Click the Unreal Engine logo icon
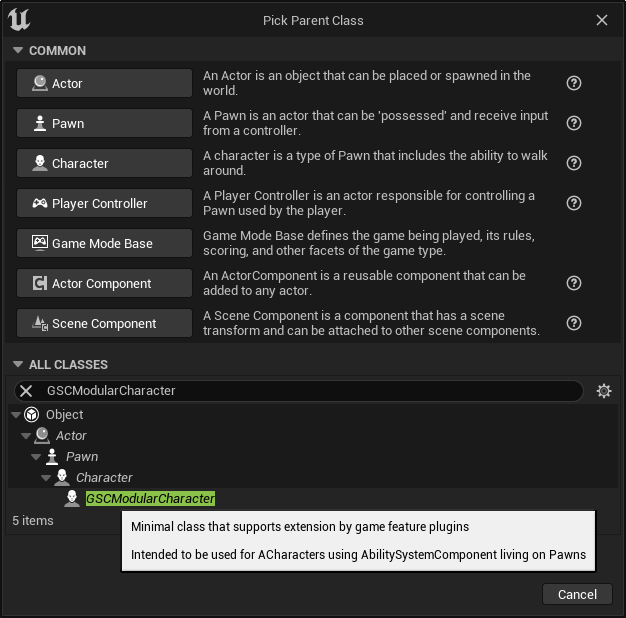The height and width of the screenshot is (618, 626). (x=20, y=20)
